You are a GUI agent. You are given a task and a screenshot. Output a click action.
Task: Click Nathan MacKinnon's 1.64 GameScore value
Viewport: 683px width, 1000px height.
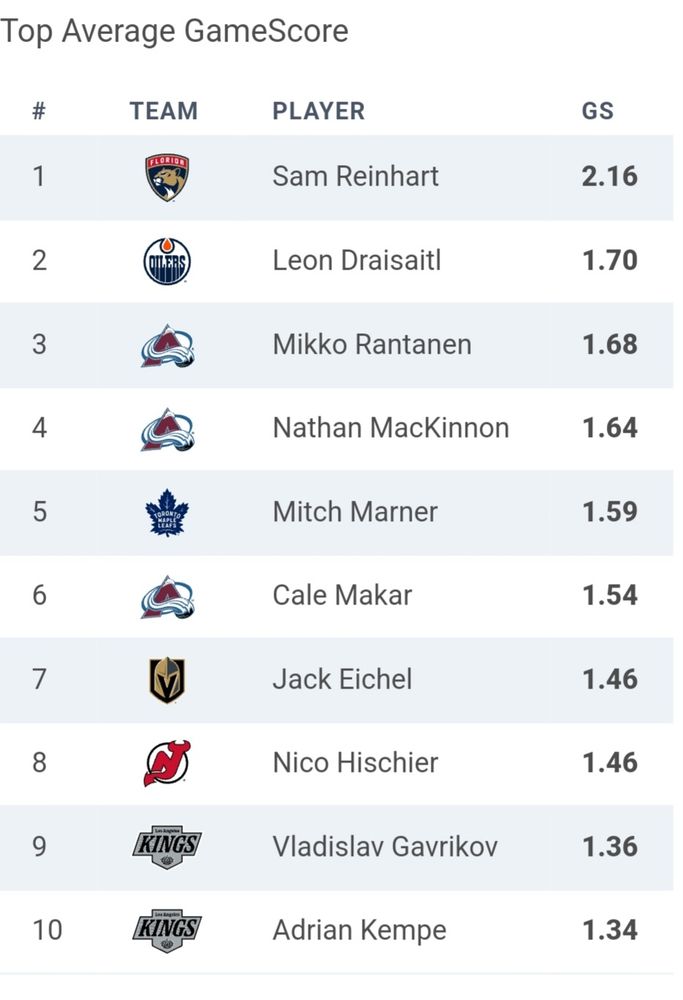(610, 428)
